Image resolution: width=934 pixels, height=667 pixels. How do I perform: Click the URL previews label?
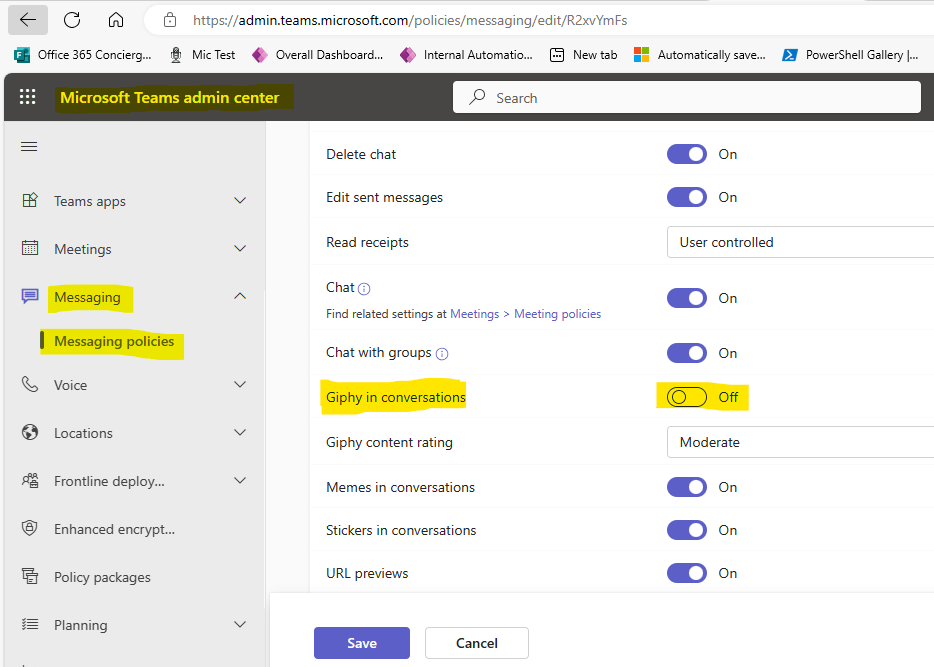[x=367, y=573]
